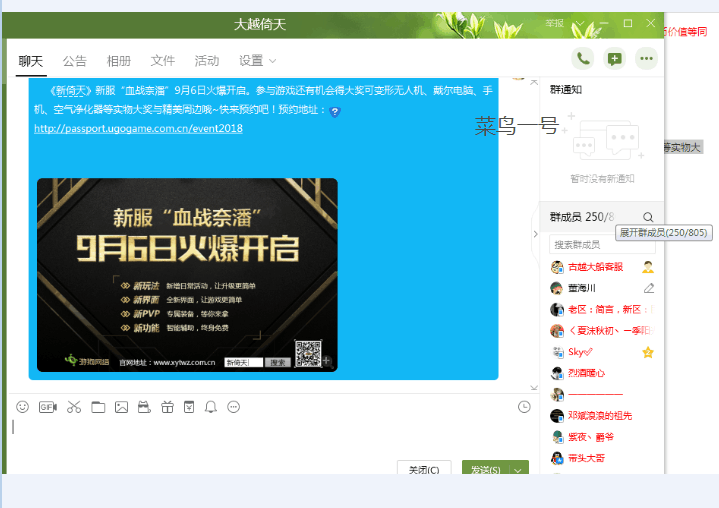Start a group voice call
Image resolution: width=719 pixels, height=508 pixels.
coord(582,59)
